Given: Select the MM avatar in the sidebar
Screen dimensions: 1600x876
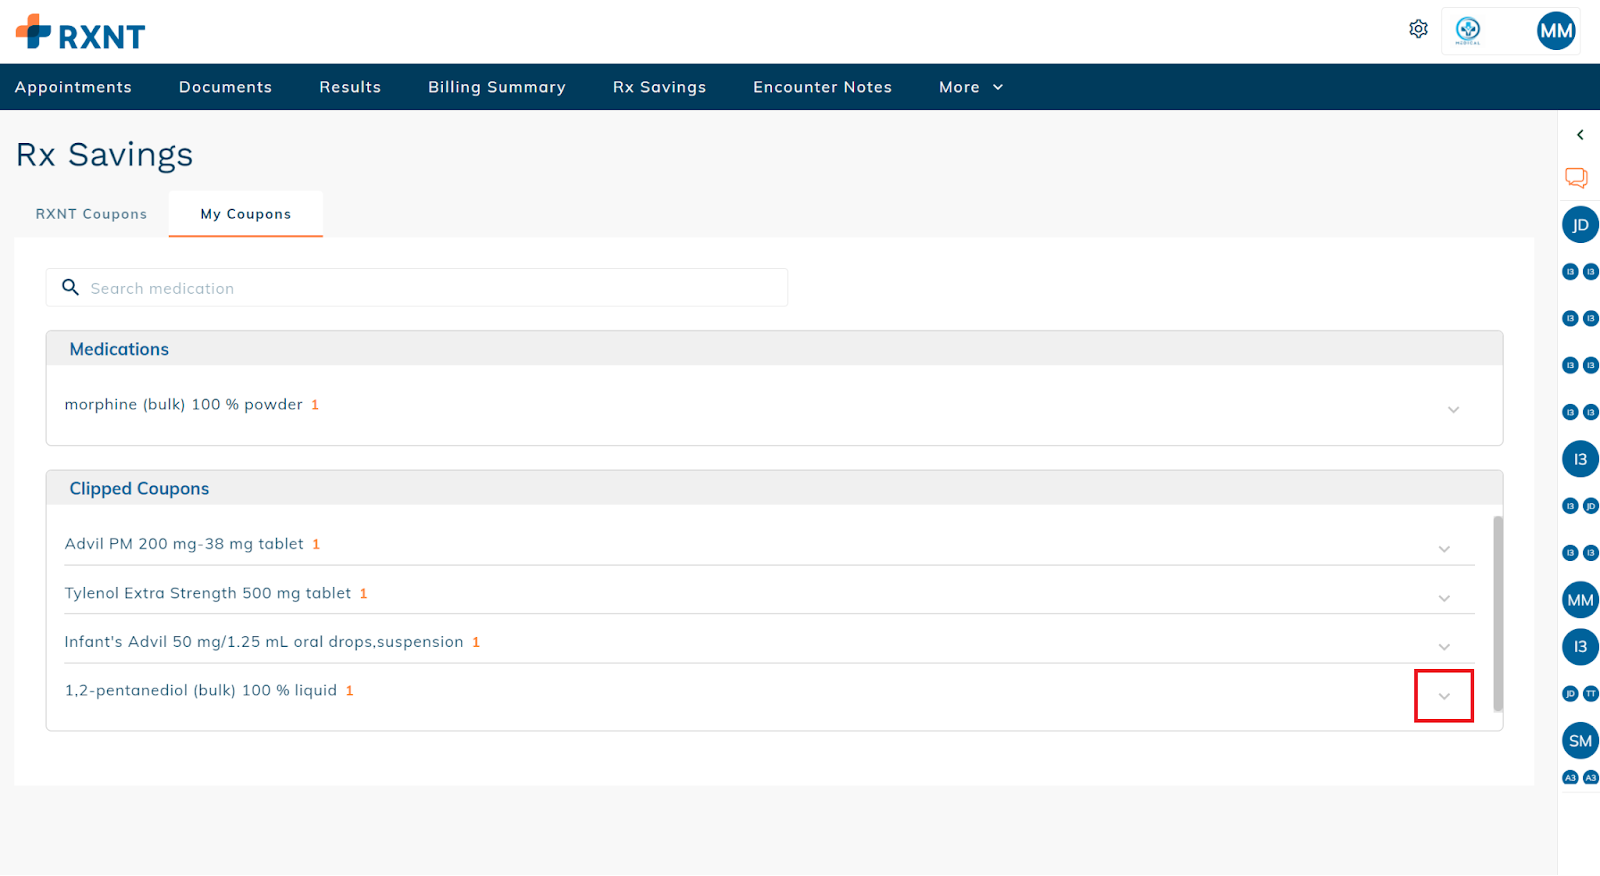Looking at the screenshot, I should coord(1580,600).
